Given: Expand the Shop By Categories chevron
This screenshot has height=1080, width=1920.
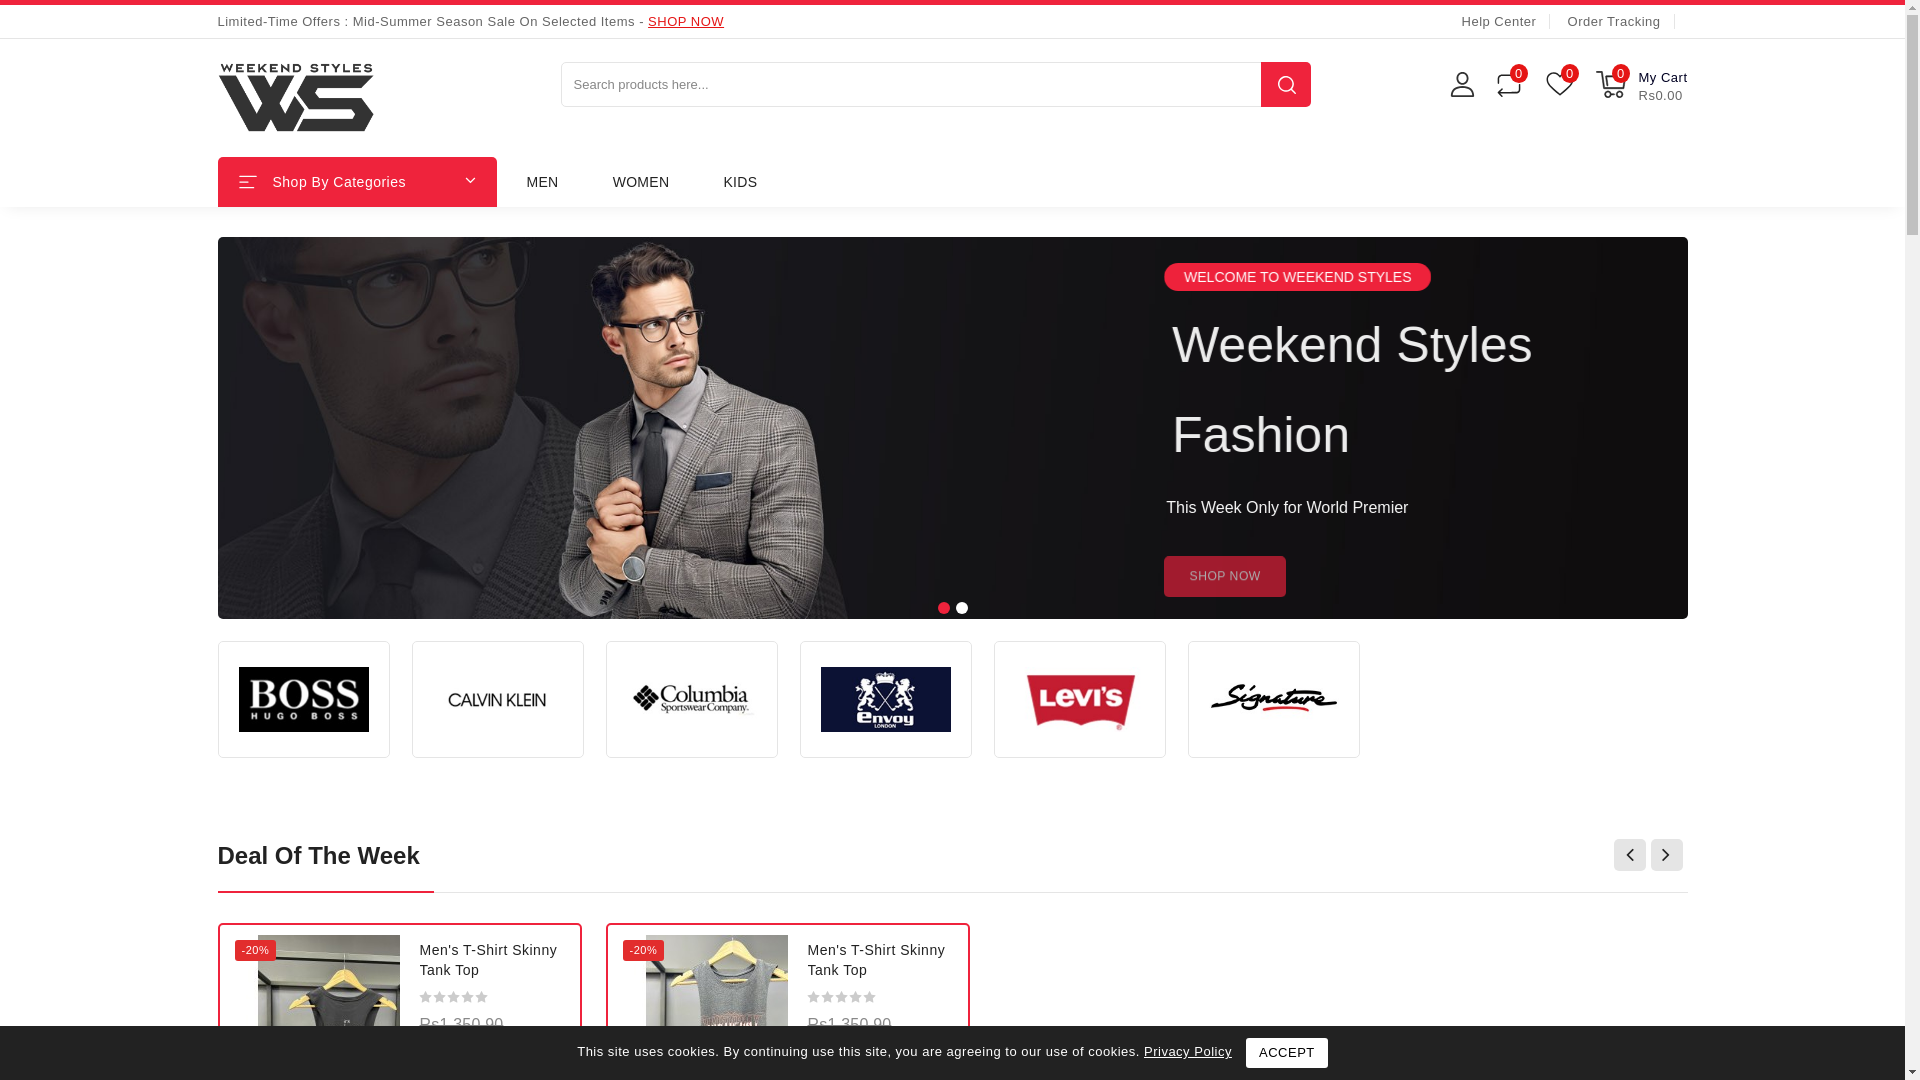Looking at the screenshot, I should click(470, 181).
